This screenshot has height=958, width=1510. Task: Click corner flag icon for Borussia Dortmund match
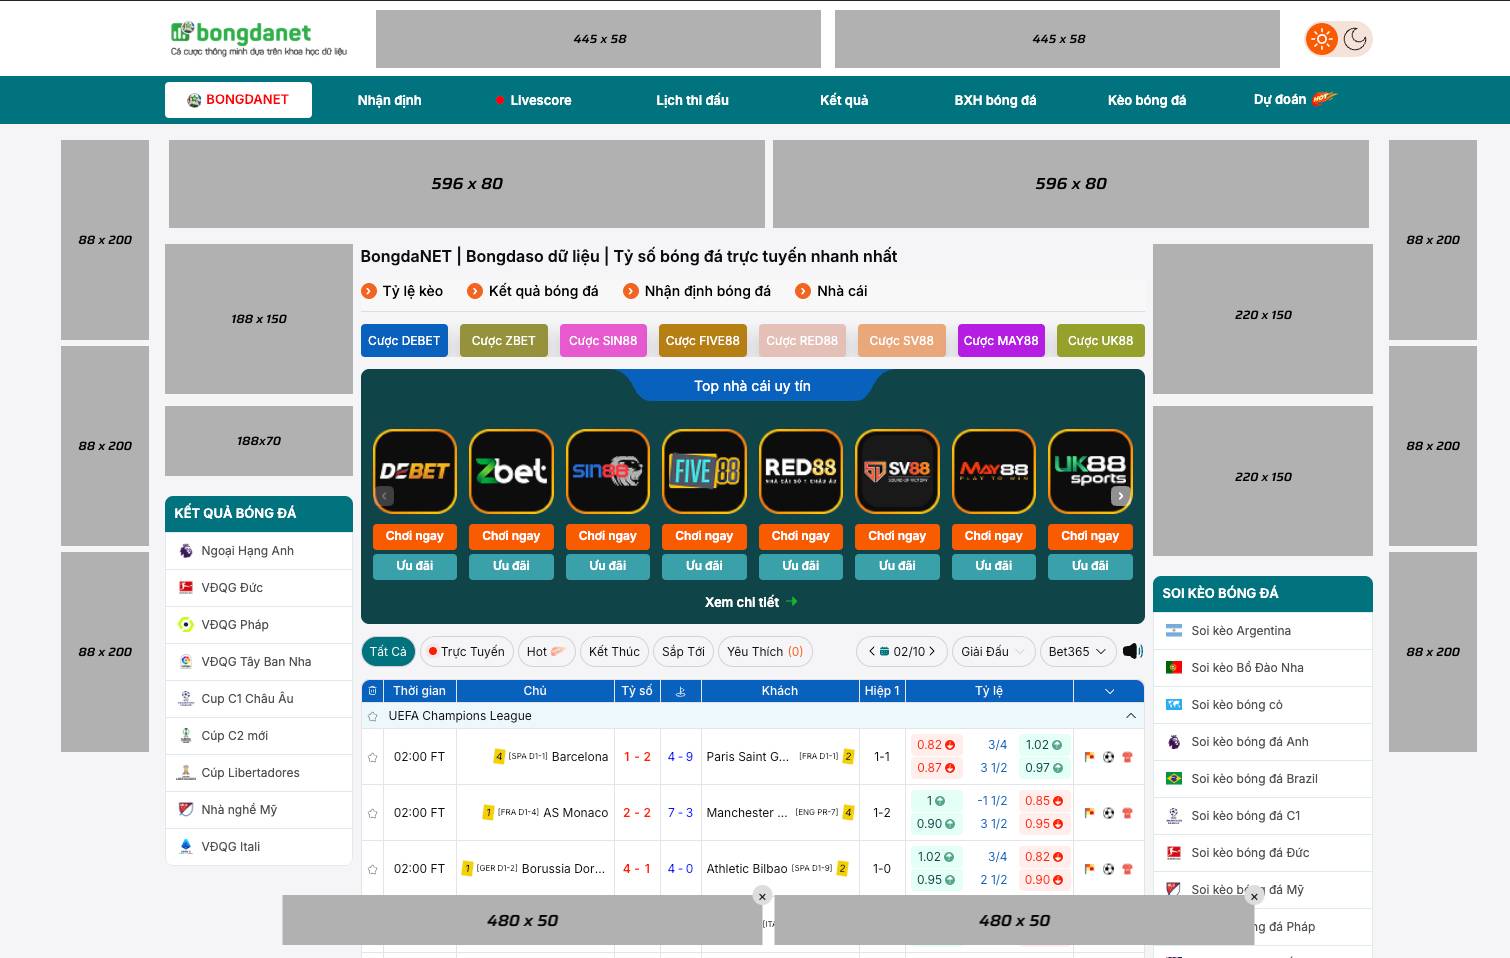coord(1090,869)
